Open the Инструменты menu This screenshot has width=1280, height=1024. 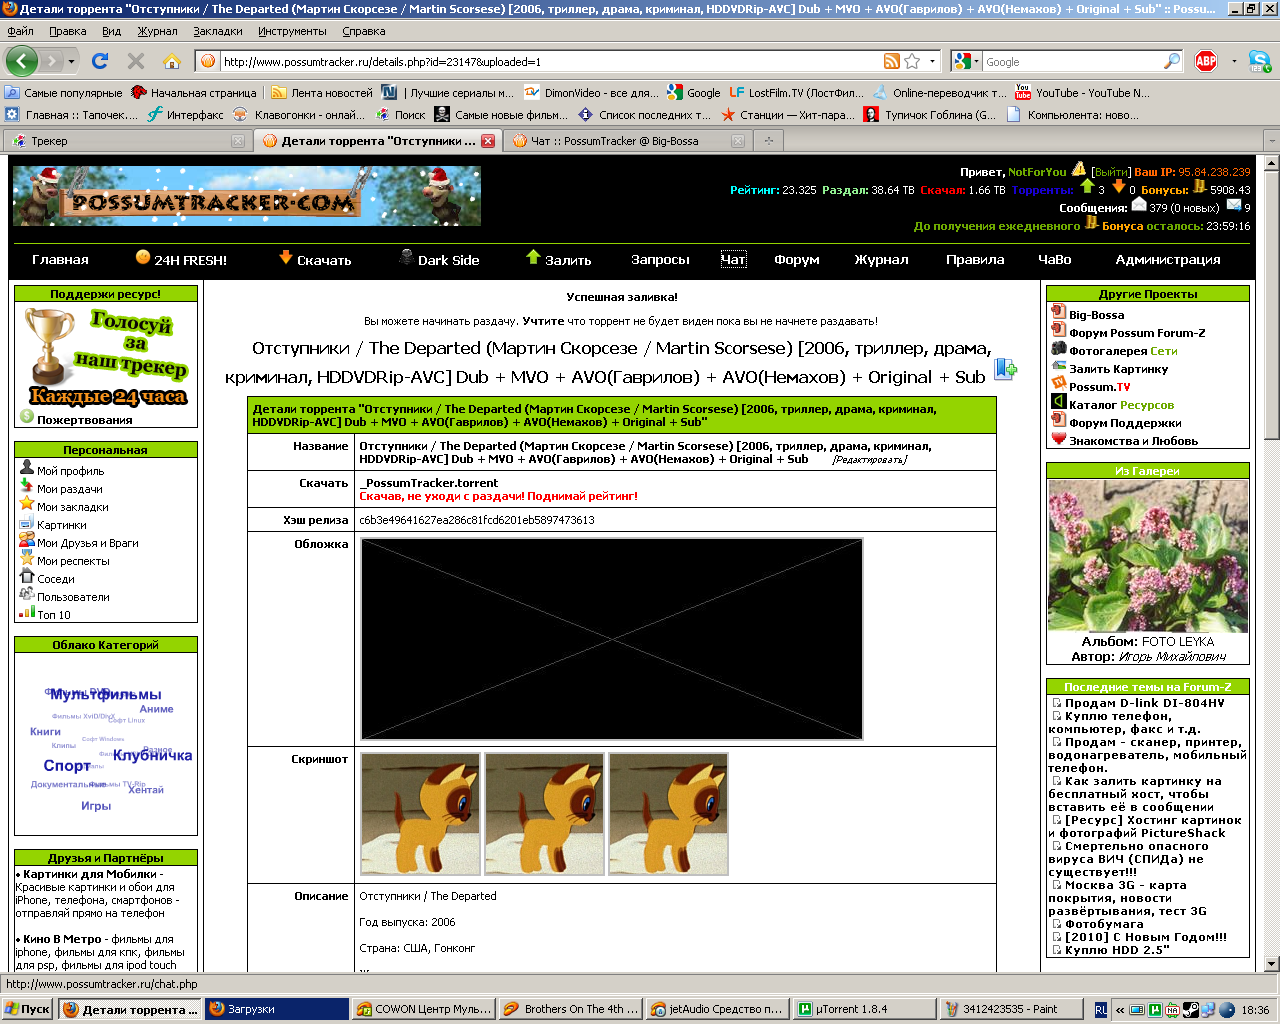pos(292,31)
